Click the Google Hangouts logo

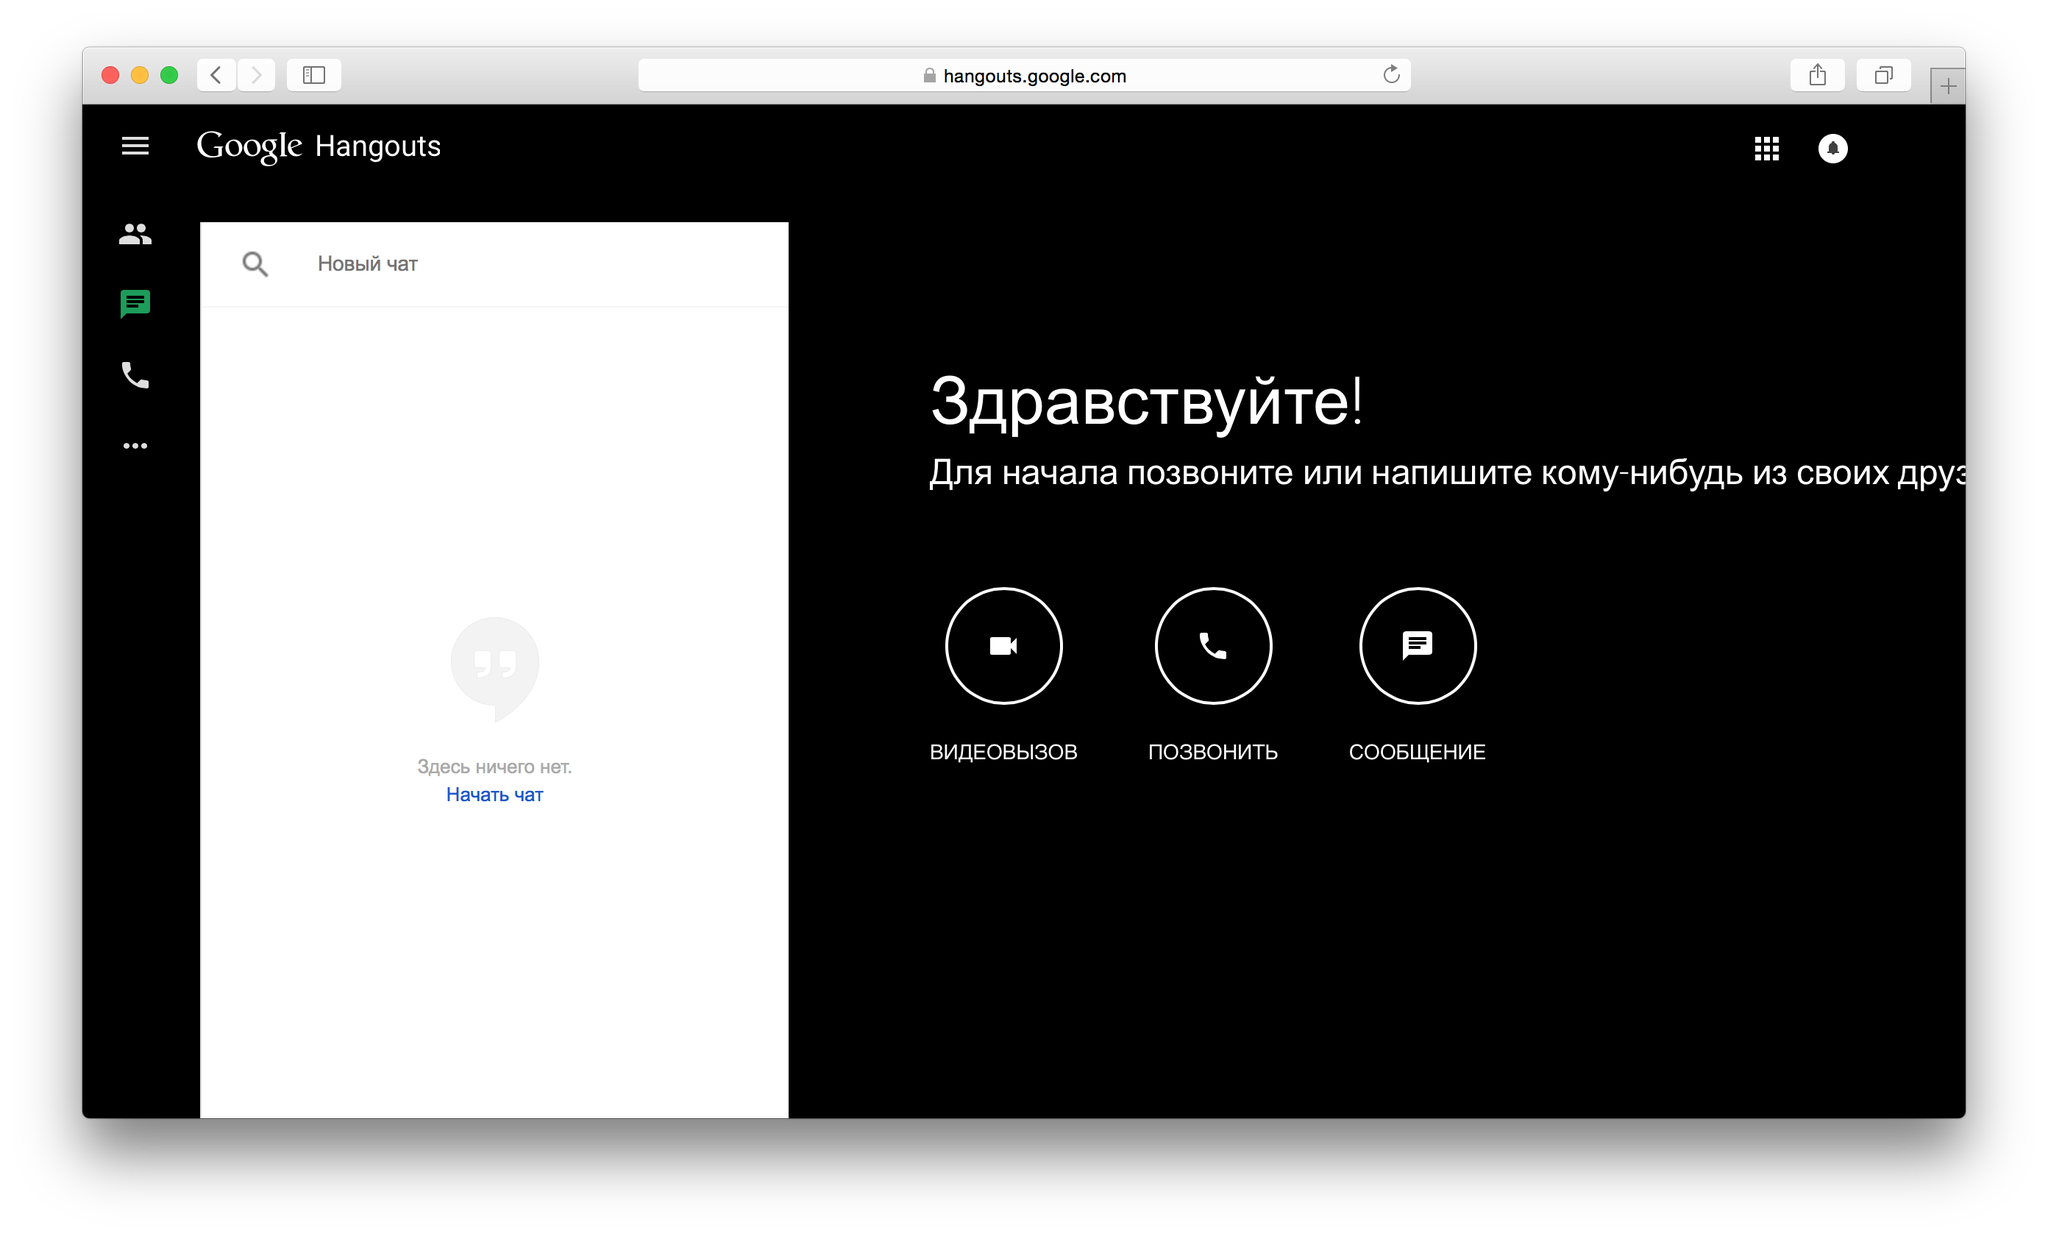tap(318, 147)
